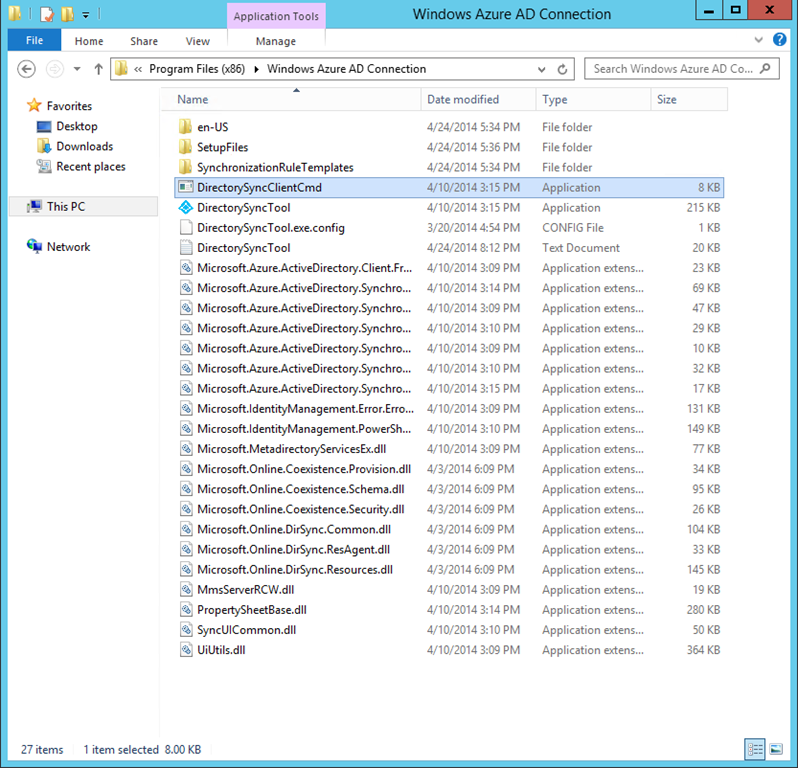Click the blue DirectorySyncTool application icon
798x768 pixels.
tap(186, 207)
